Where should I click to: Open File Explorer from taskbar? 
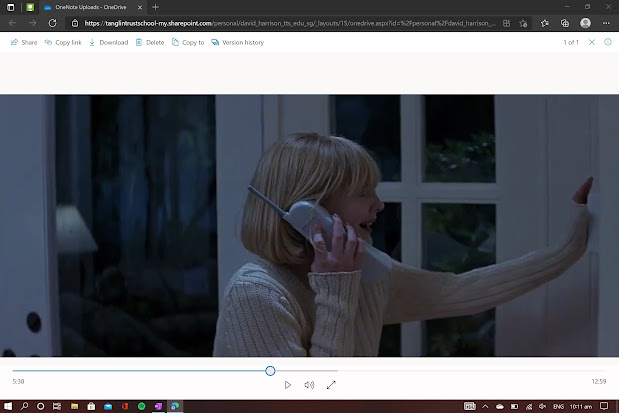coord(74,406)
